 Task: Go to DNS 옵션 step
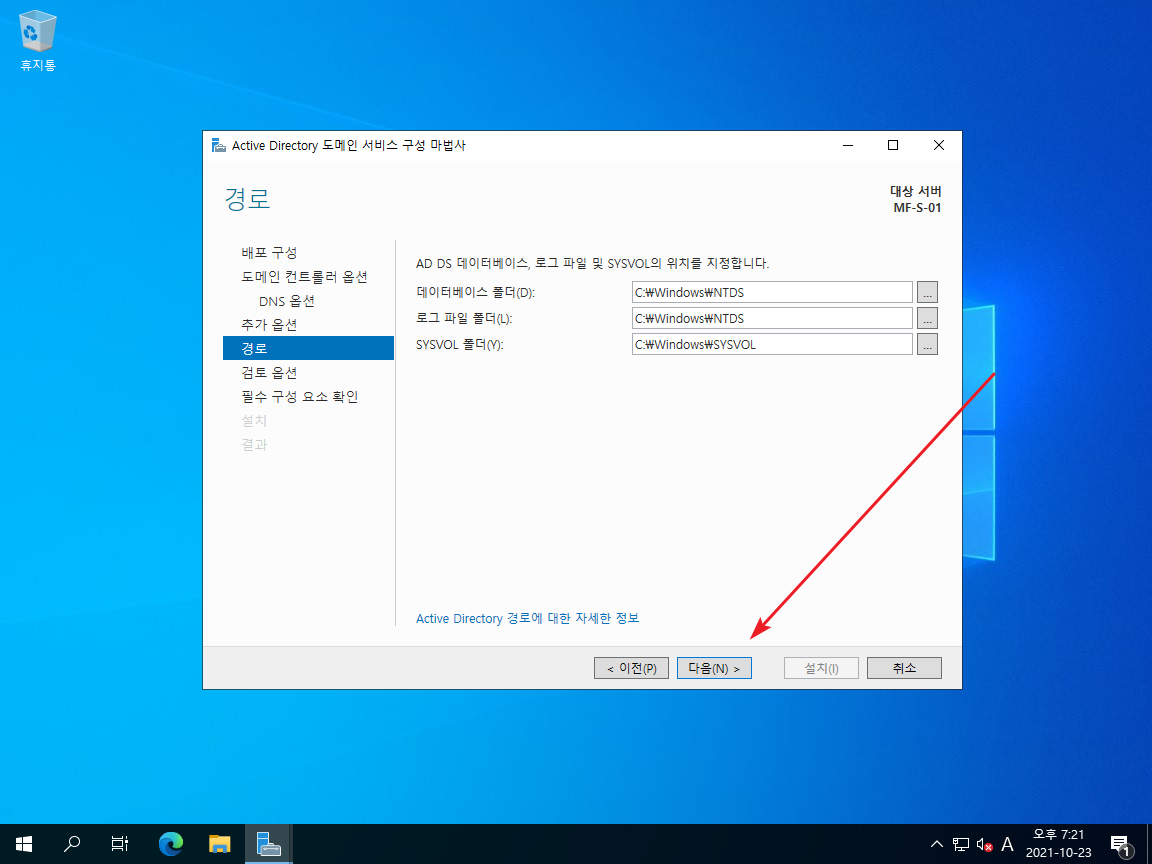[287, 301]
